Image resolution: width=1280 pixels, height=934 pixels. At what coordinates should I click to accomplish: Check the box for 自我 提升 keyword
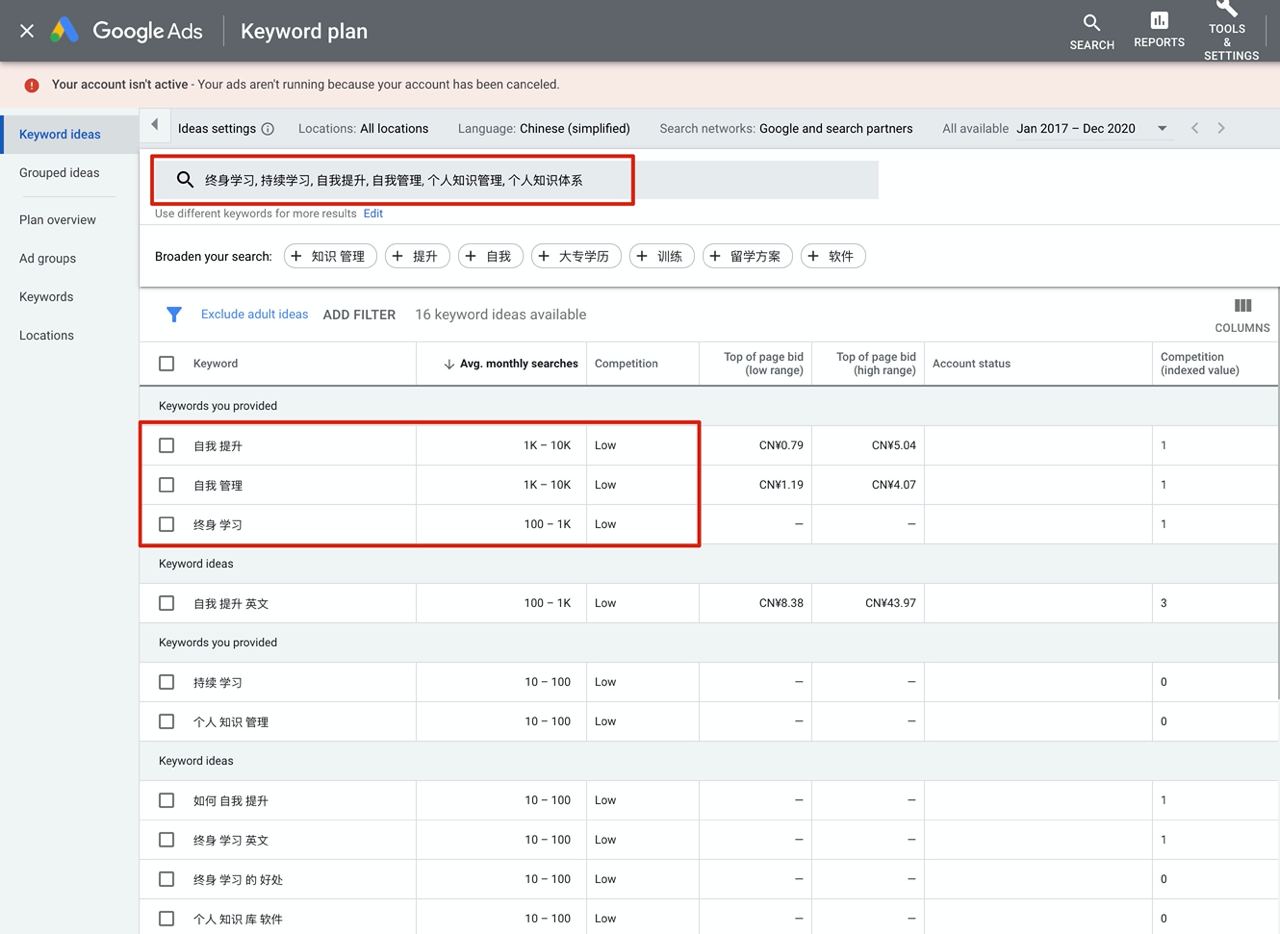coord(167,446)
